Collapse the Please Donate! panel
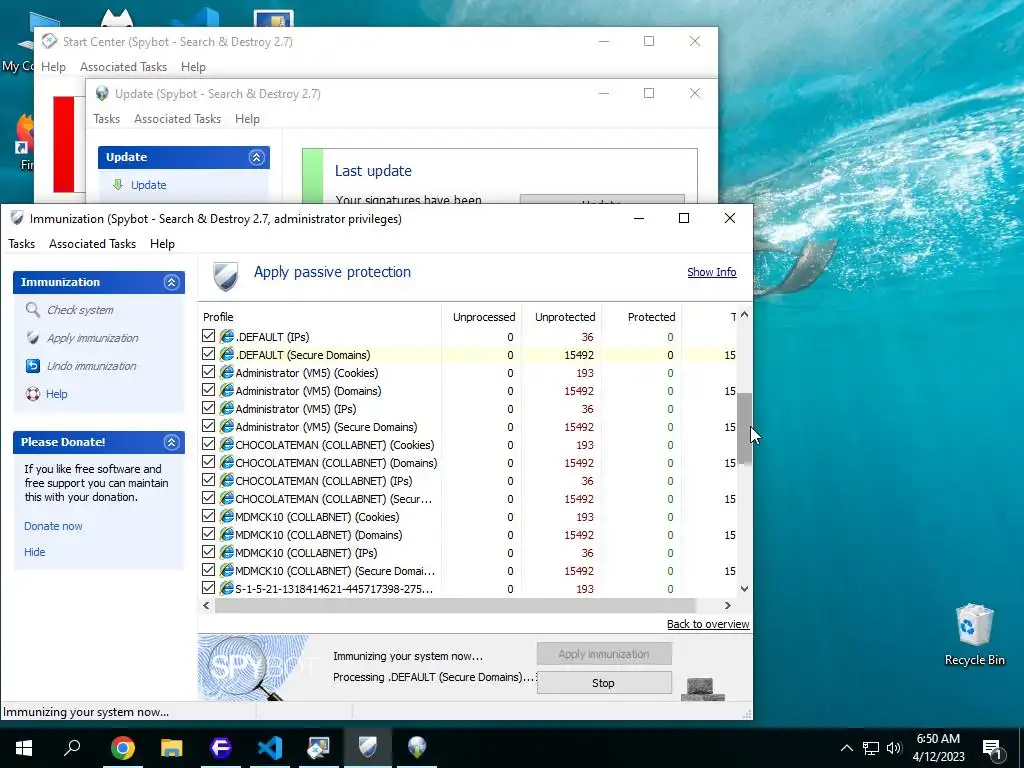 [171, 442]
